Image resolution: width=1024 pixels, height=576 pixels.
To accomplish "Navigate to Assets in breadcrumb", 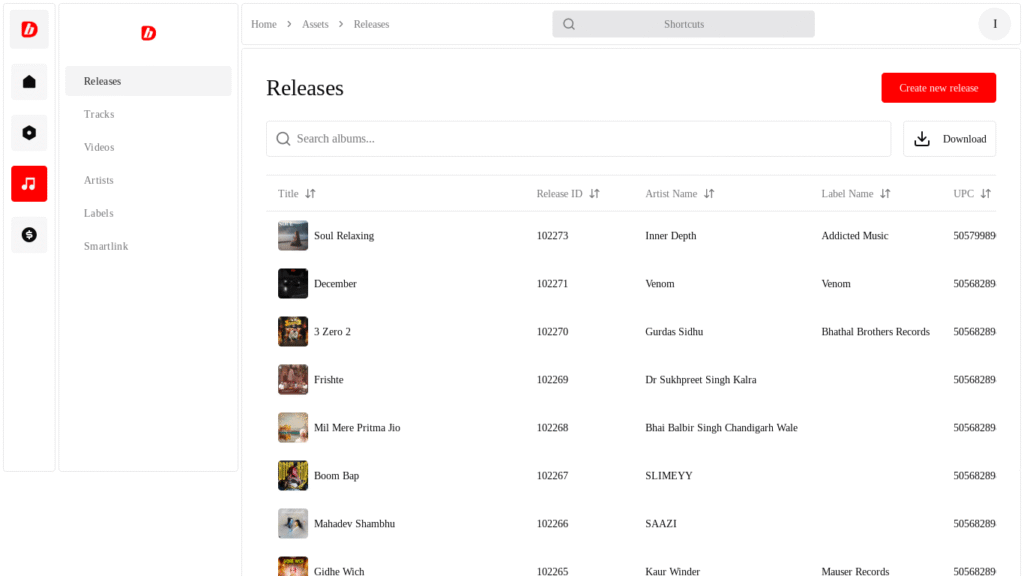I will click(315, 24).
